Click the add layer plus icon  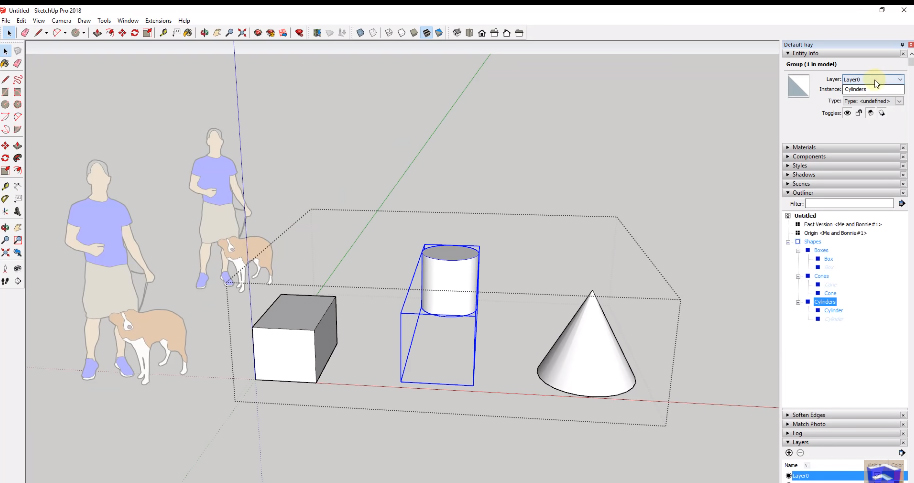pos(789,453)
